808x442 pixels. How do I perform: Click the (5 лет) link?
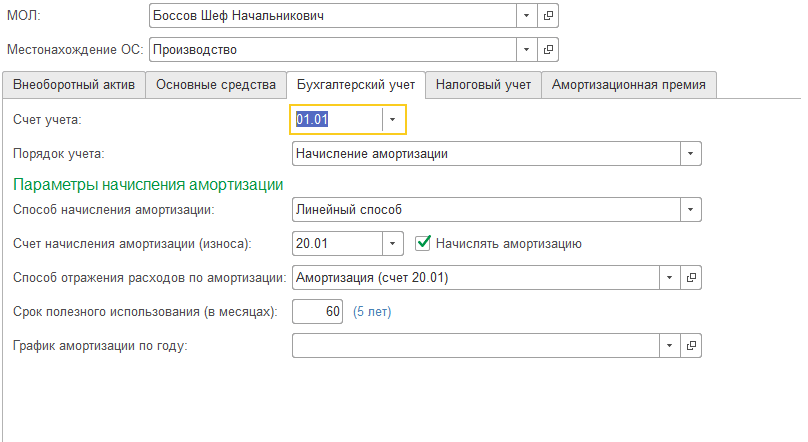371,311
